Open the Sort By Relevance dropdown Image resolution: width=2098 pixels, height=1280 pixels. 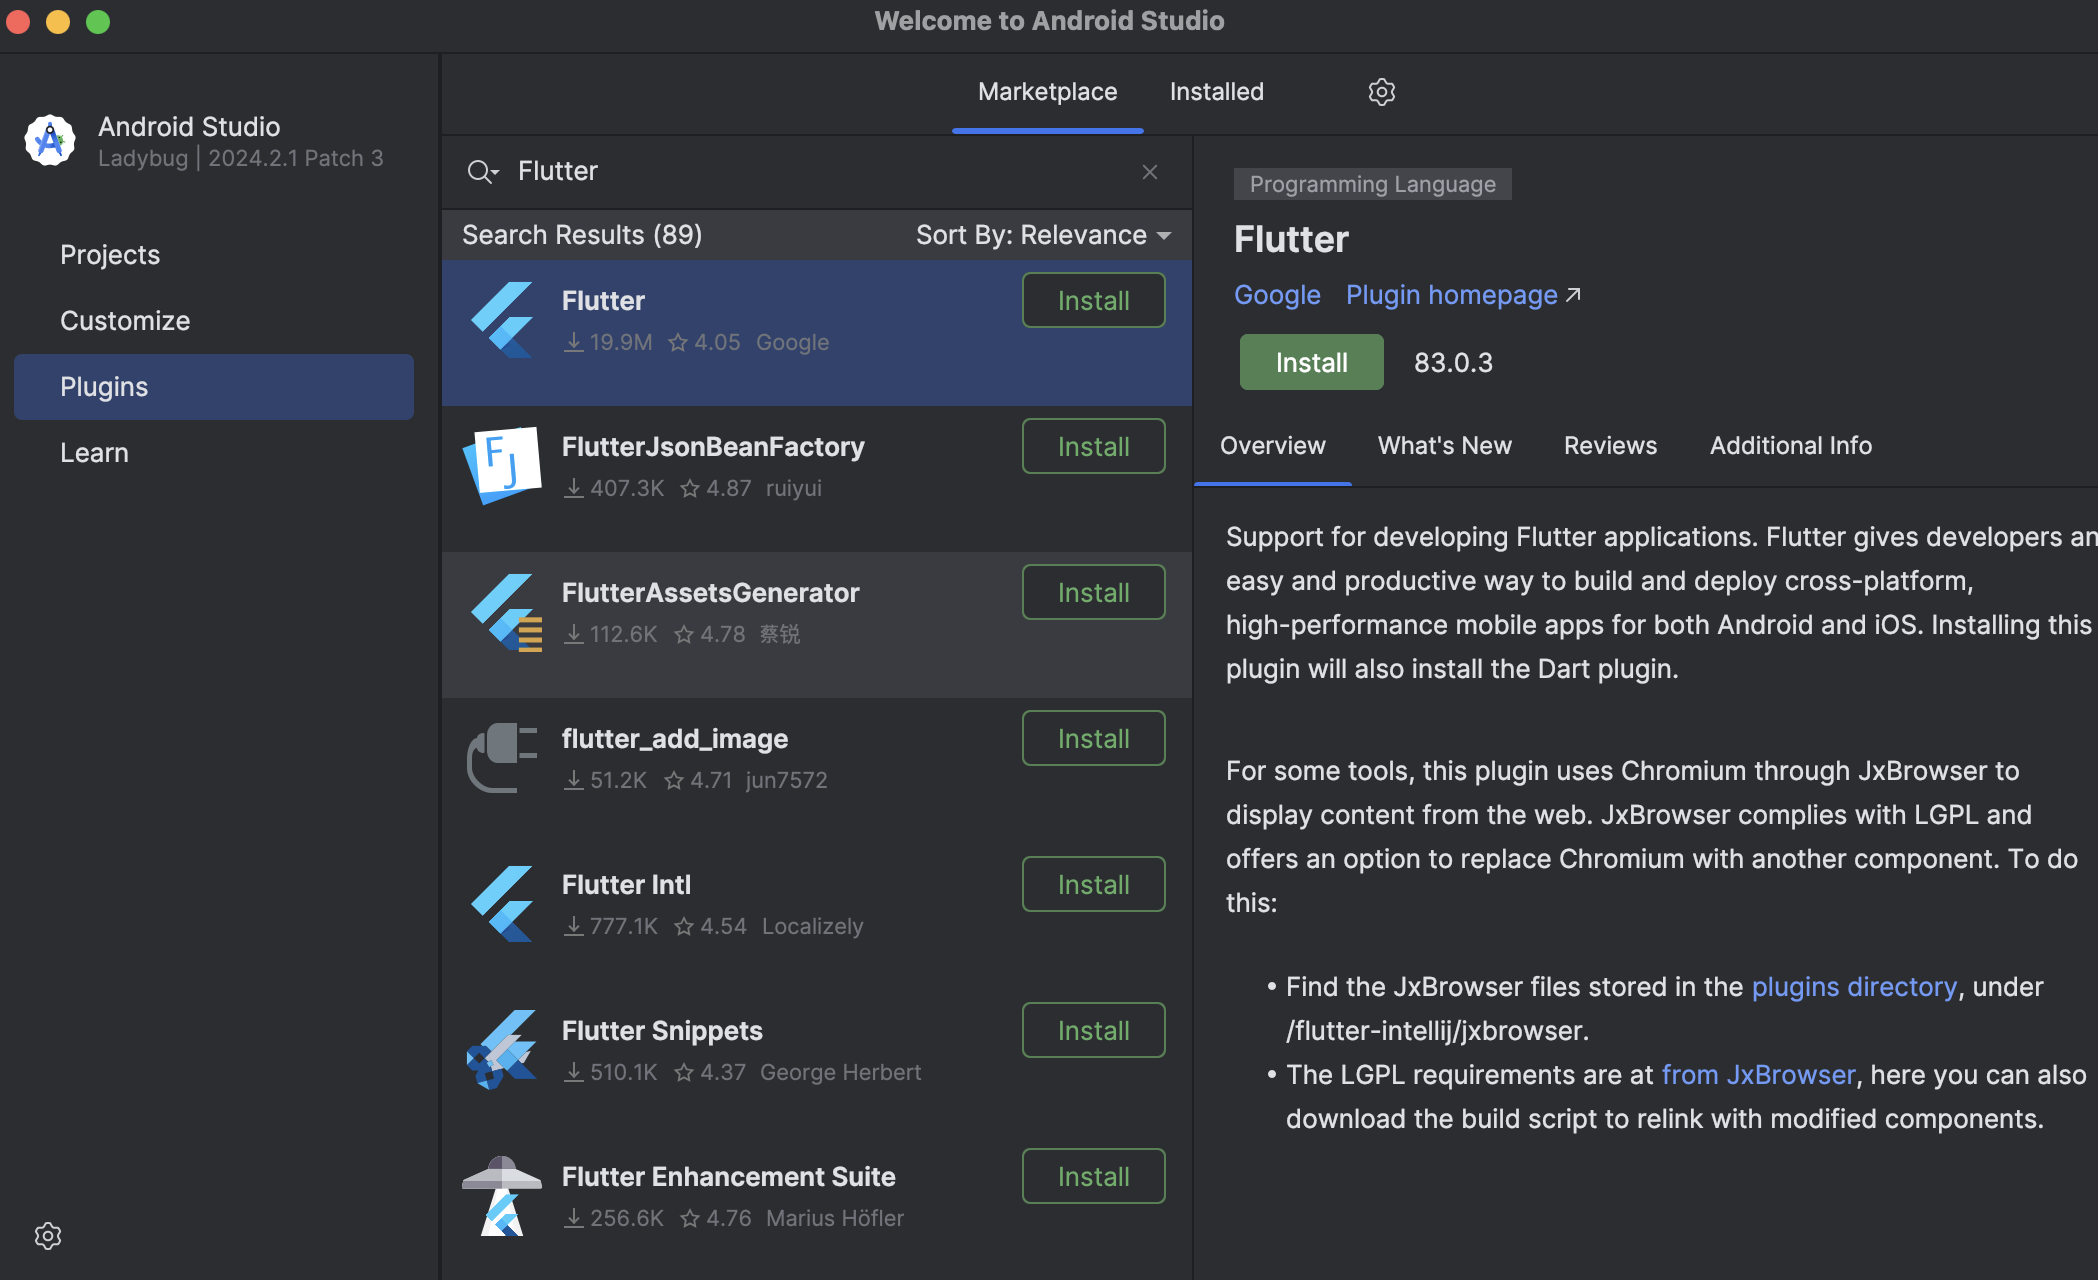[x=1043, y=235]
